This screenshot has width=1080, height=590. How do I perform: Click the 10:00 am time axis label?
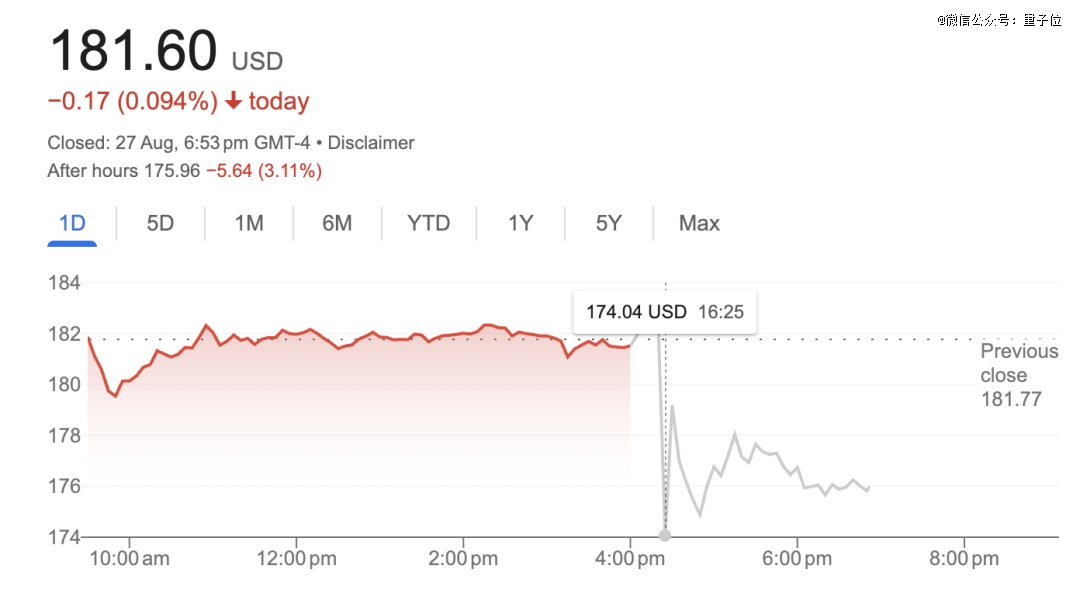click(130, 559)
